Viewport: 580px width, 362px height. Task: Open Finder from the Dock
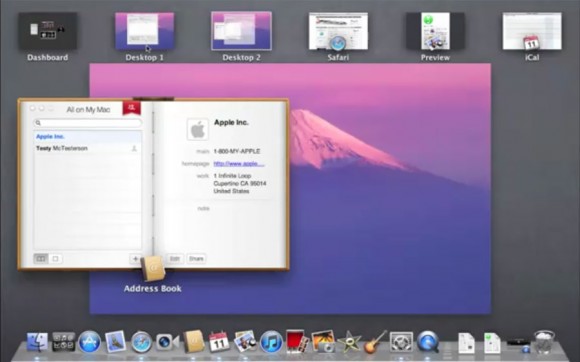pyautogui.click(x=37, y=342)
